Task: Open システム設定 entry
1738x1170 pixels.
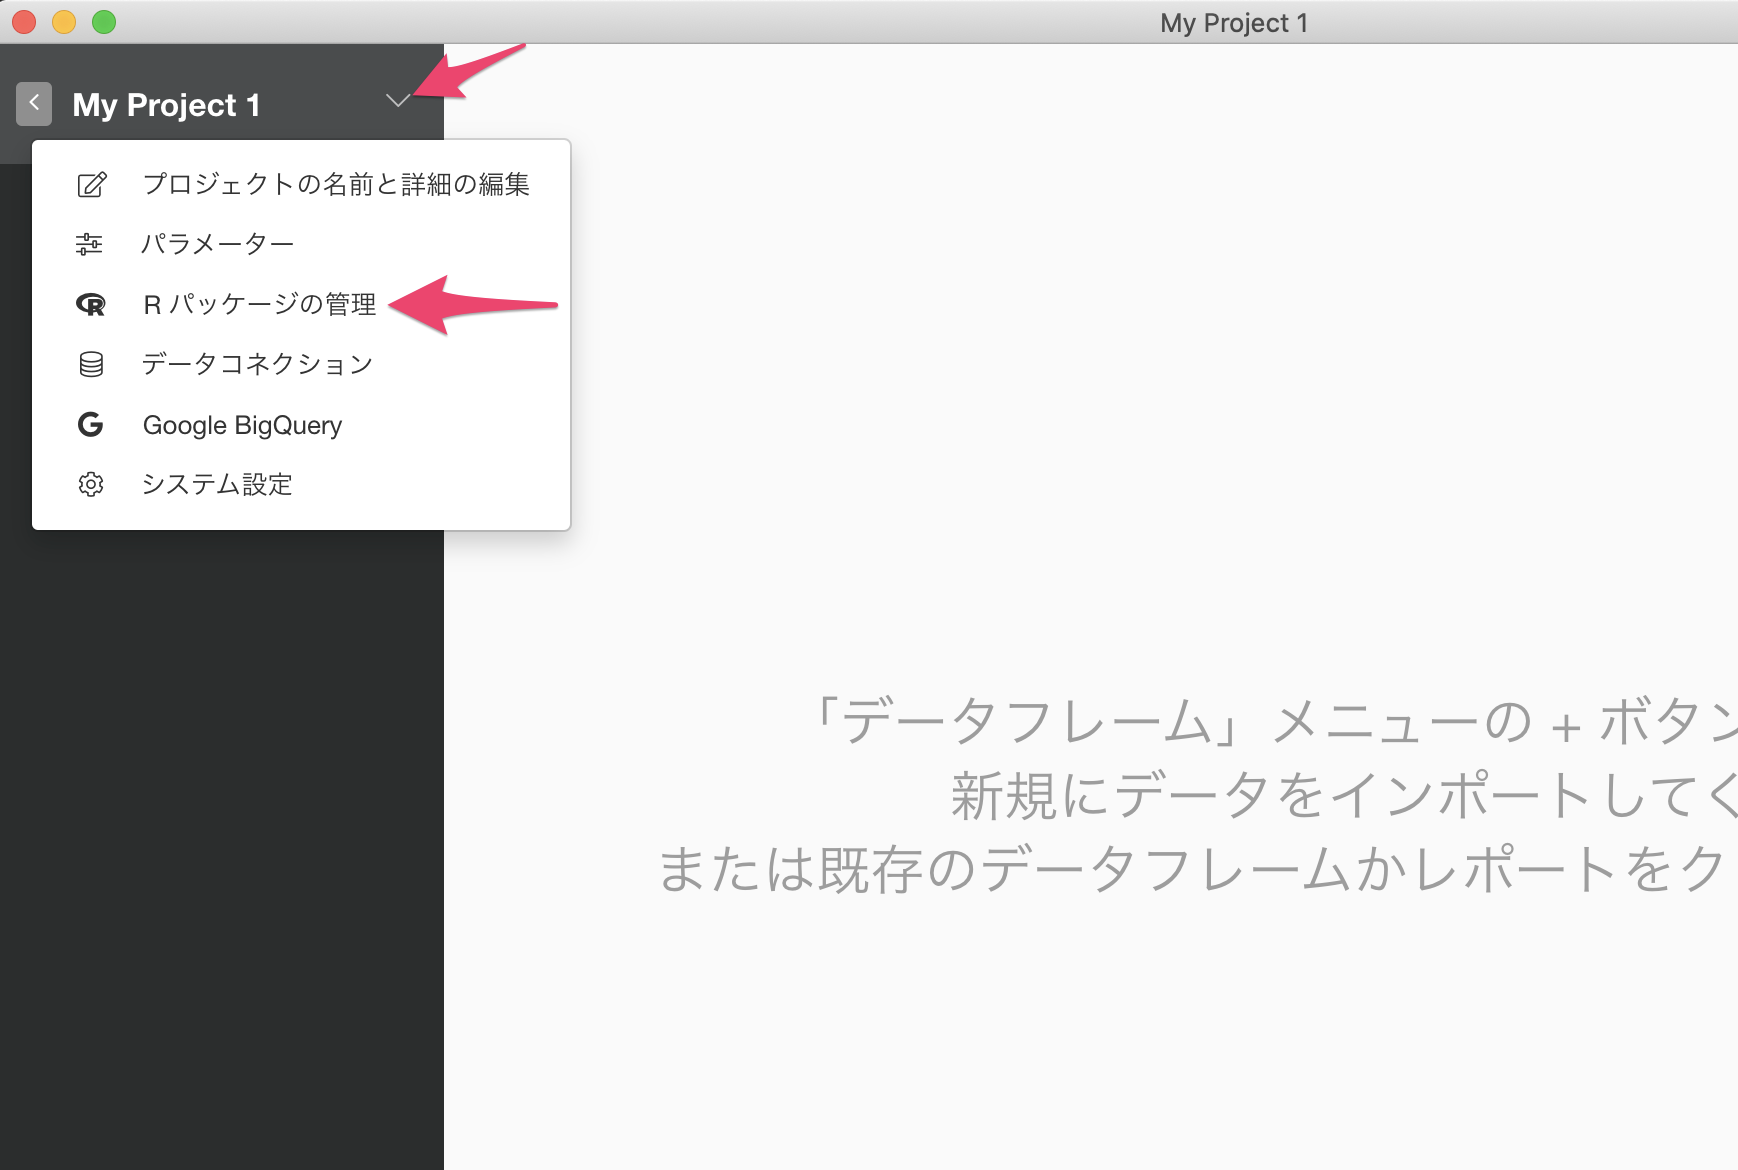Action: 301,484
